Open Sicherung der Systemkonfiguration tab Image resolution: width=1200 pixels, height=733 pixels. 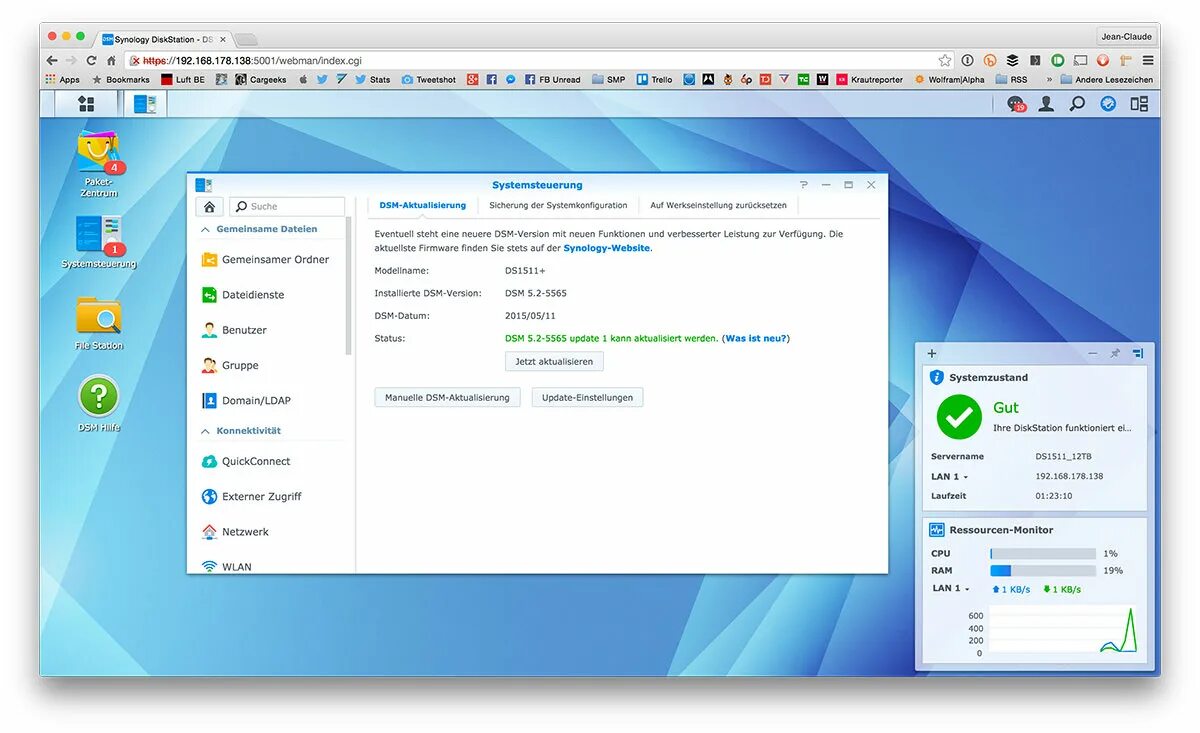pyautogui.click(x=558, y=205)
